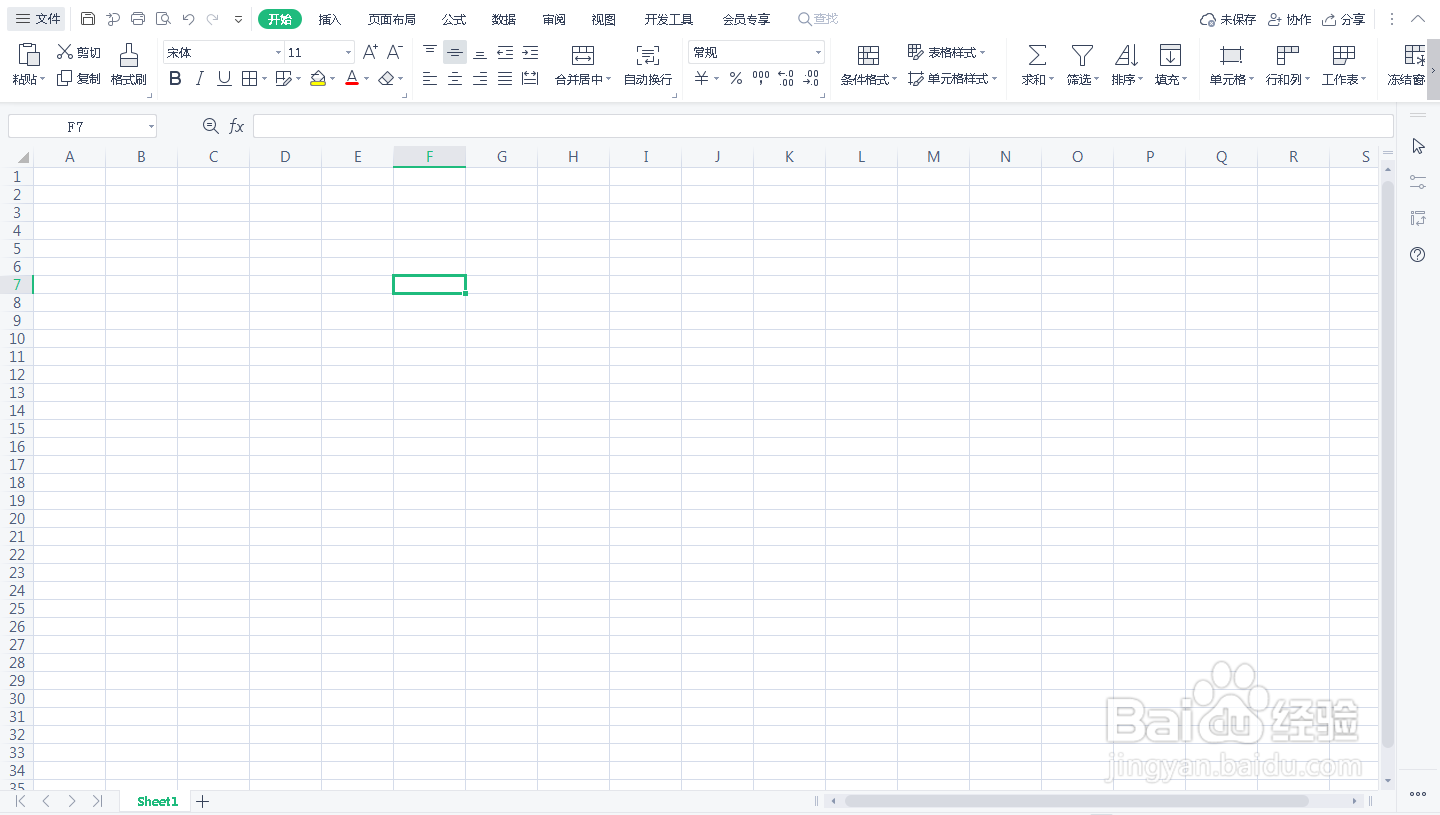Apply percent style format
Image resolution: width=1440 pixels, height=815 pixels.
[x=736, y=78]
